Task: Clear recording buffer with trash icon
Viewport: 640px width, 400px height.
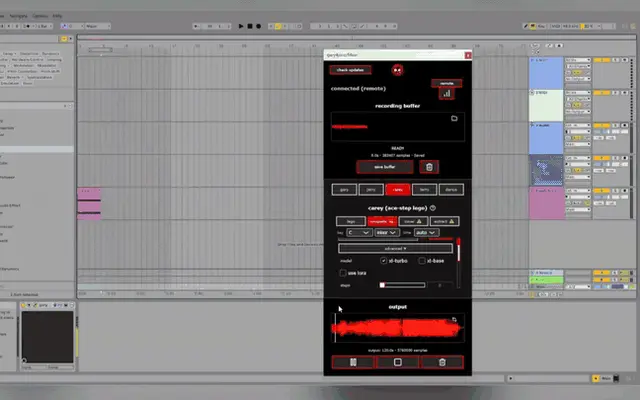Action: 429,167
